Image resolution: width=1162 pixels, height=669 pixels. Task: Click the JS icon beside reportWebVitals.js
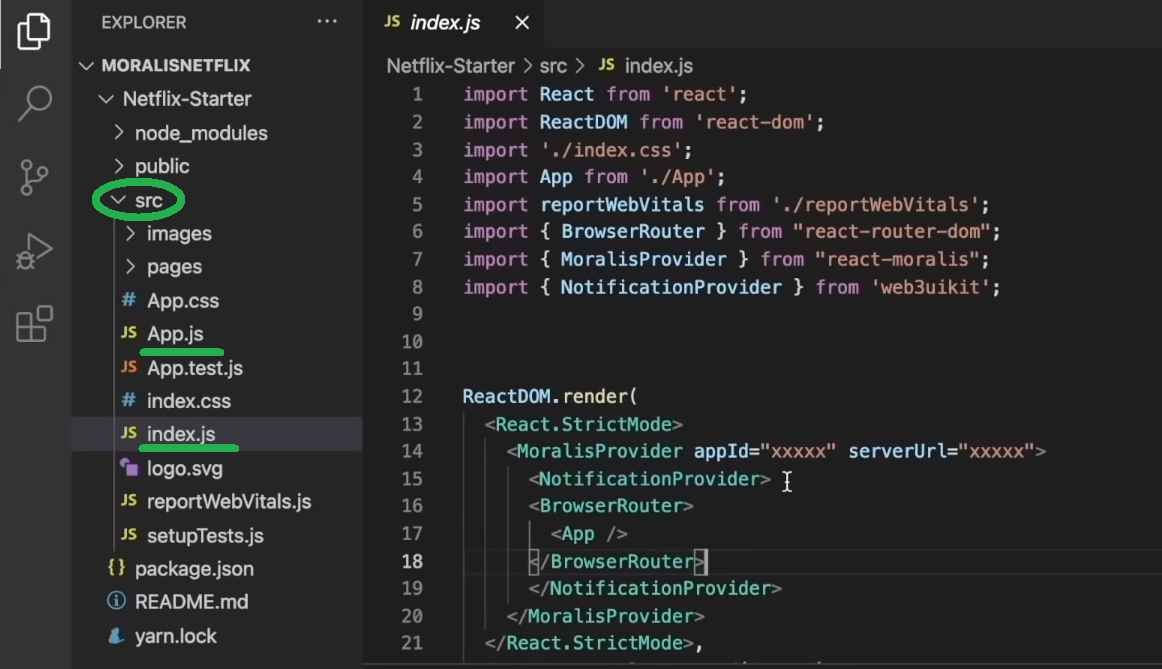click(x=129, y=500)
